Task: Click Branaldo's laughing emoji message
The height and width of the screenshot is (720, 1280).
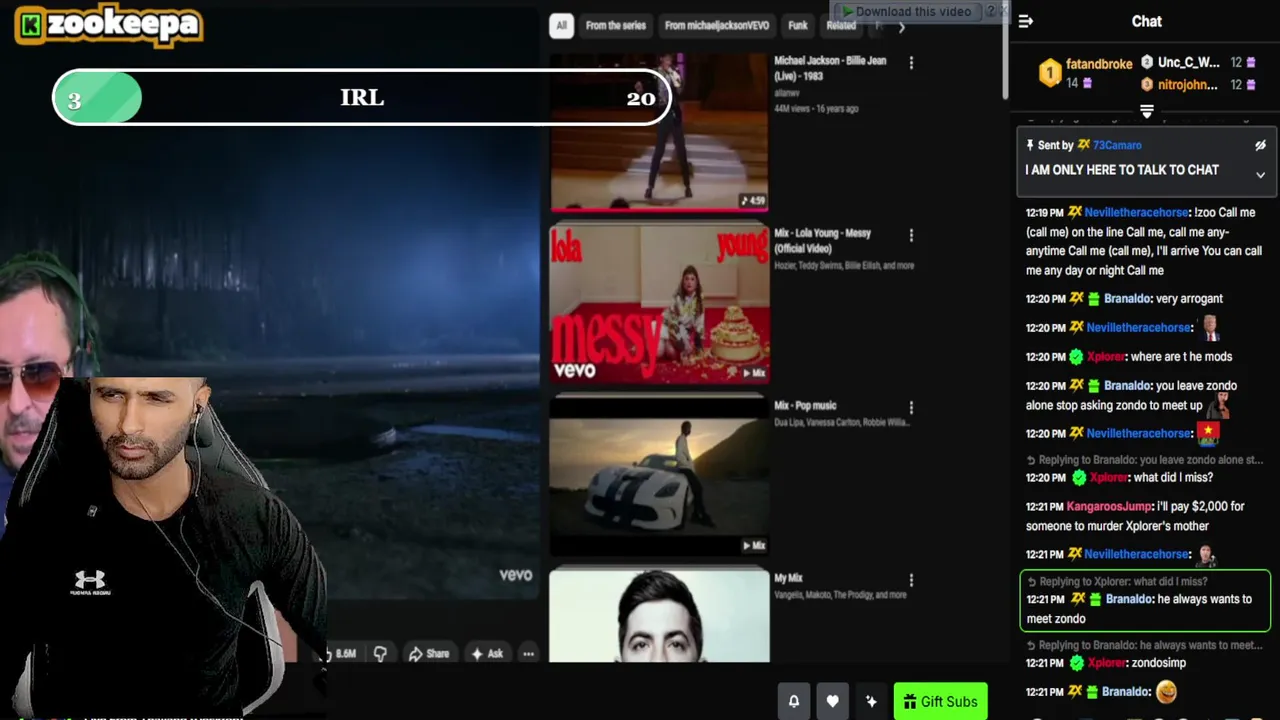Action: pos(1166,691)
